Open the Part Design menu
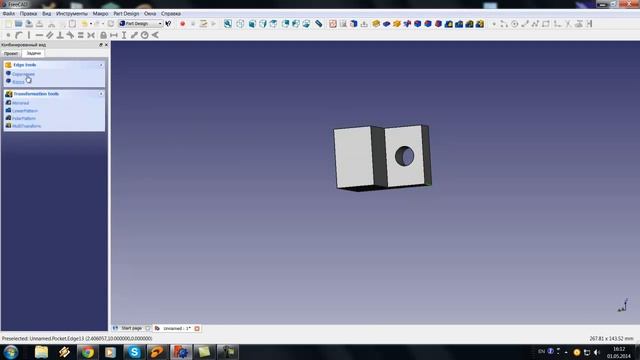Image resolution: width=640 pixels, height=360 pixels. pyautogui.click(x=126, y=13)
